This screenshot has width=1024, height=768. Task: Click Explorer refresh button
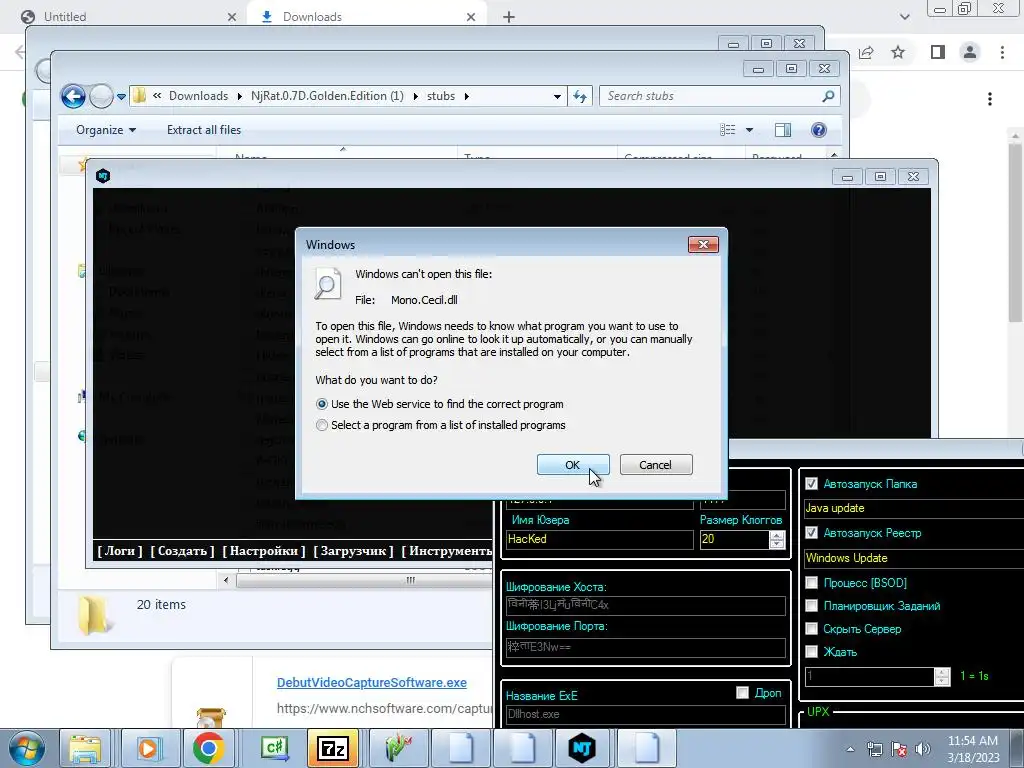click(580, 97)
